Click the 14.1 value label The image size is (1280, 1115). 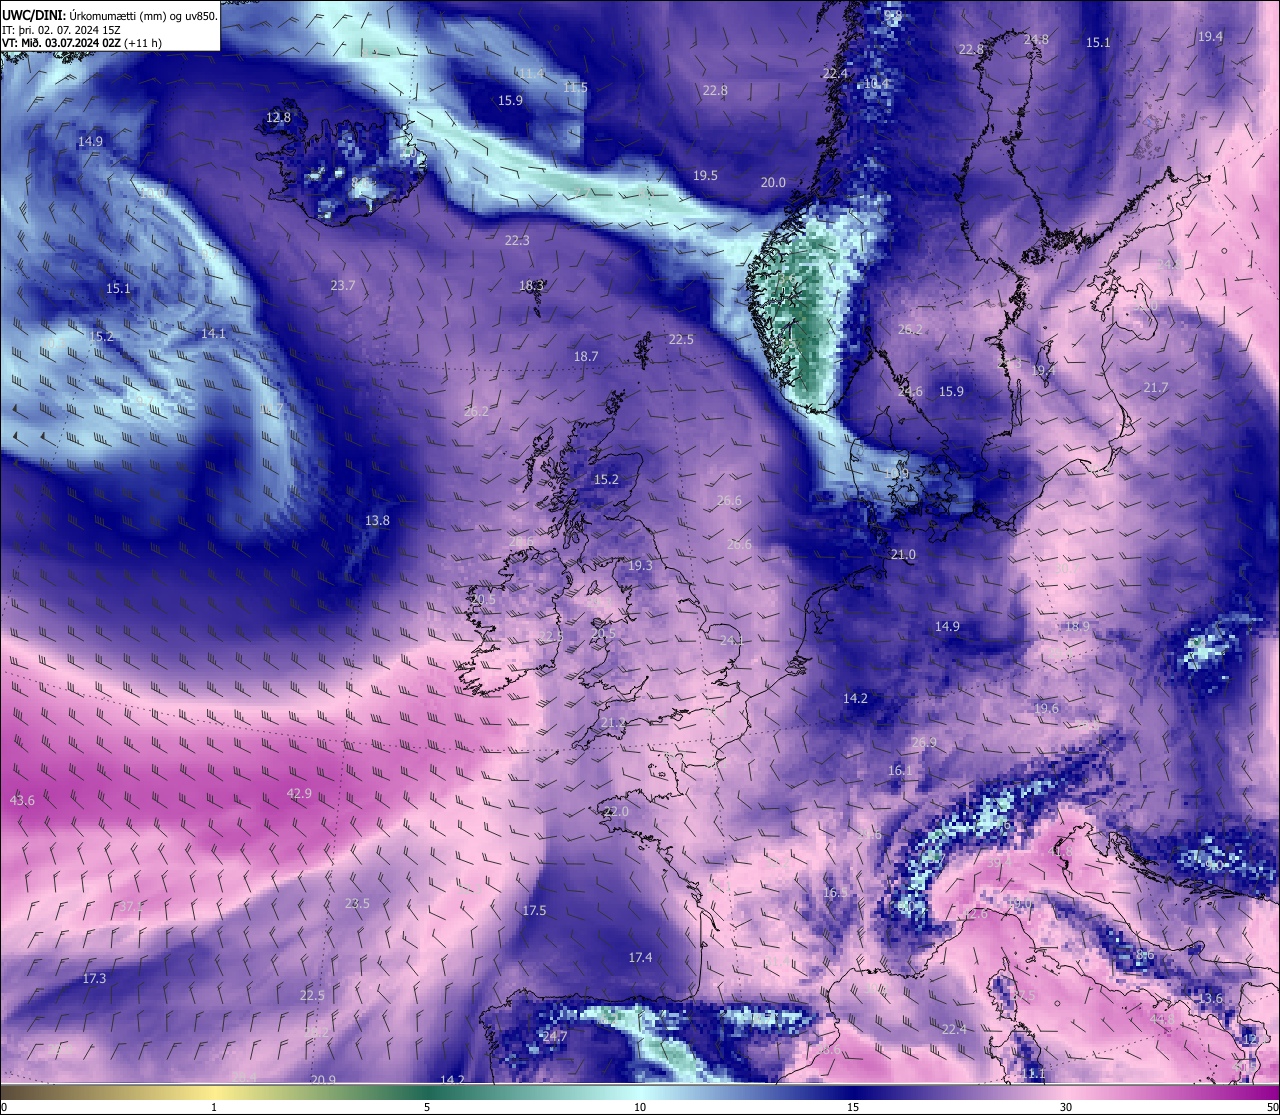coord(213,334)
